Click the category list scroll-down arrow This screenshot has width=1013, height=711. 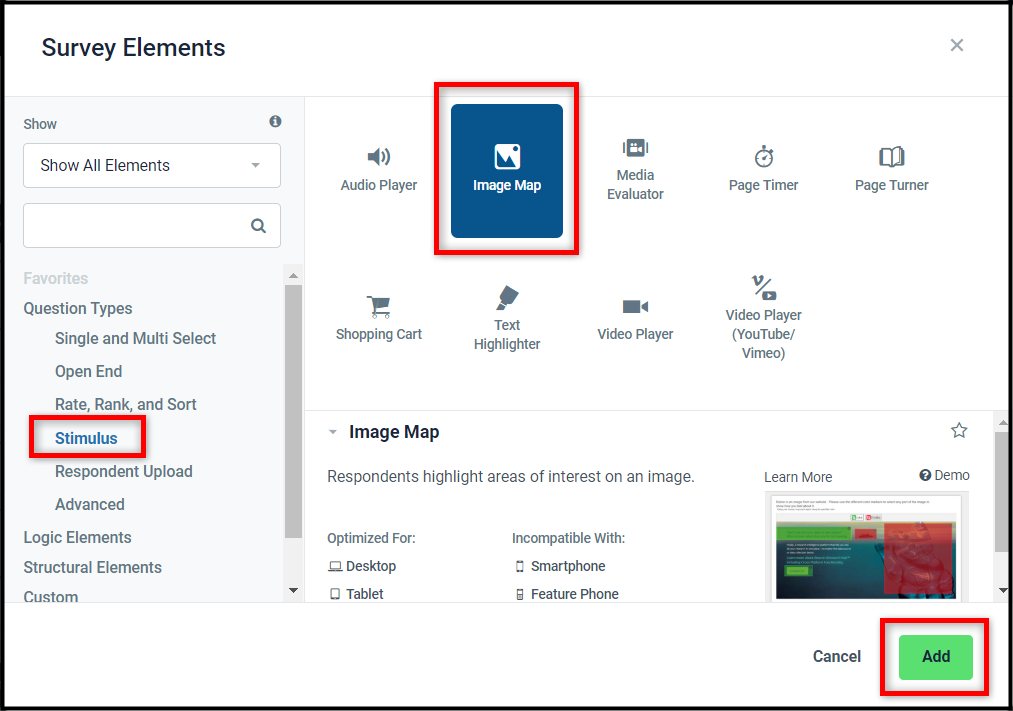pyautogui.click(x=293, y=590)
